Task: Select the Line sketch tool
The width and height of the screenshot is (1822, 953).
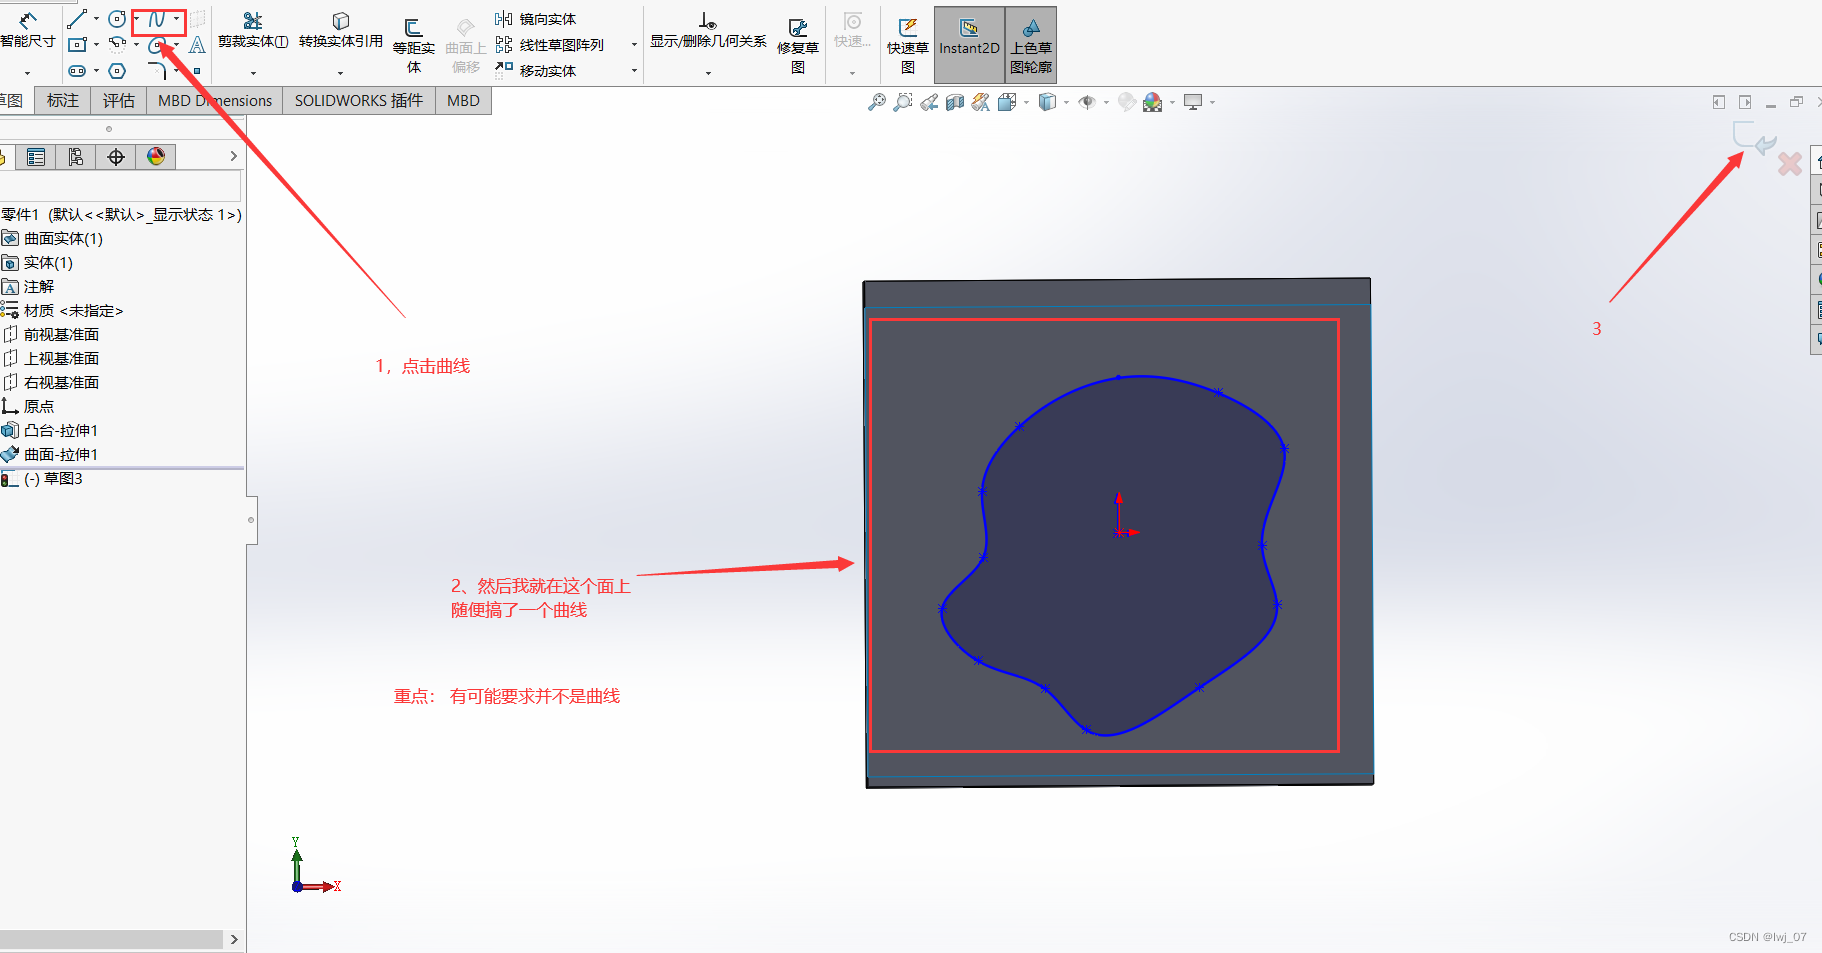Action: click(x=77, y=19)
